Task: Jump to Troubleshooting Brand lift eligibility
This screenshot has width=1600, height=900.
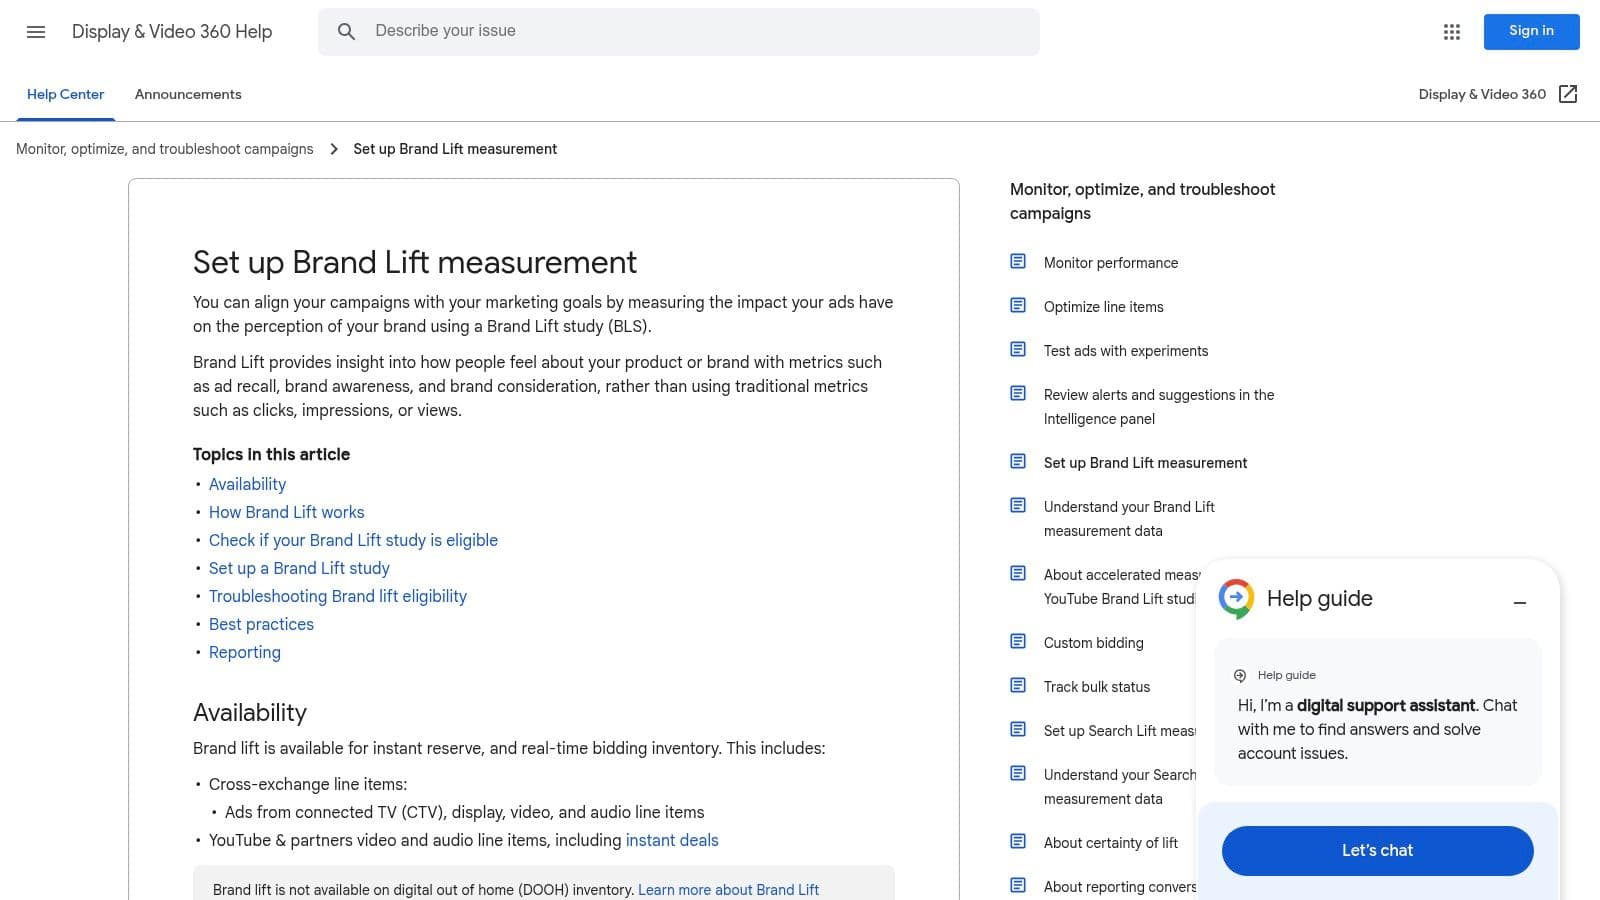Action: pyautogui.click(x=337, y=596)
